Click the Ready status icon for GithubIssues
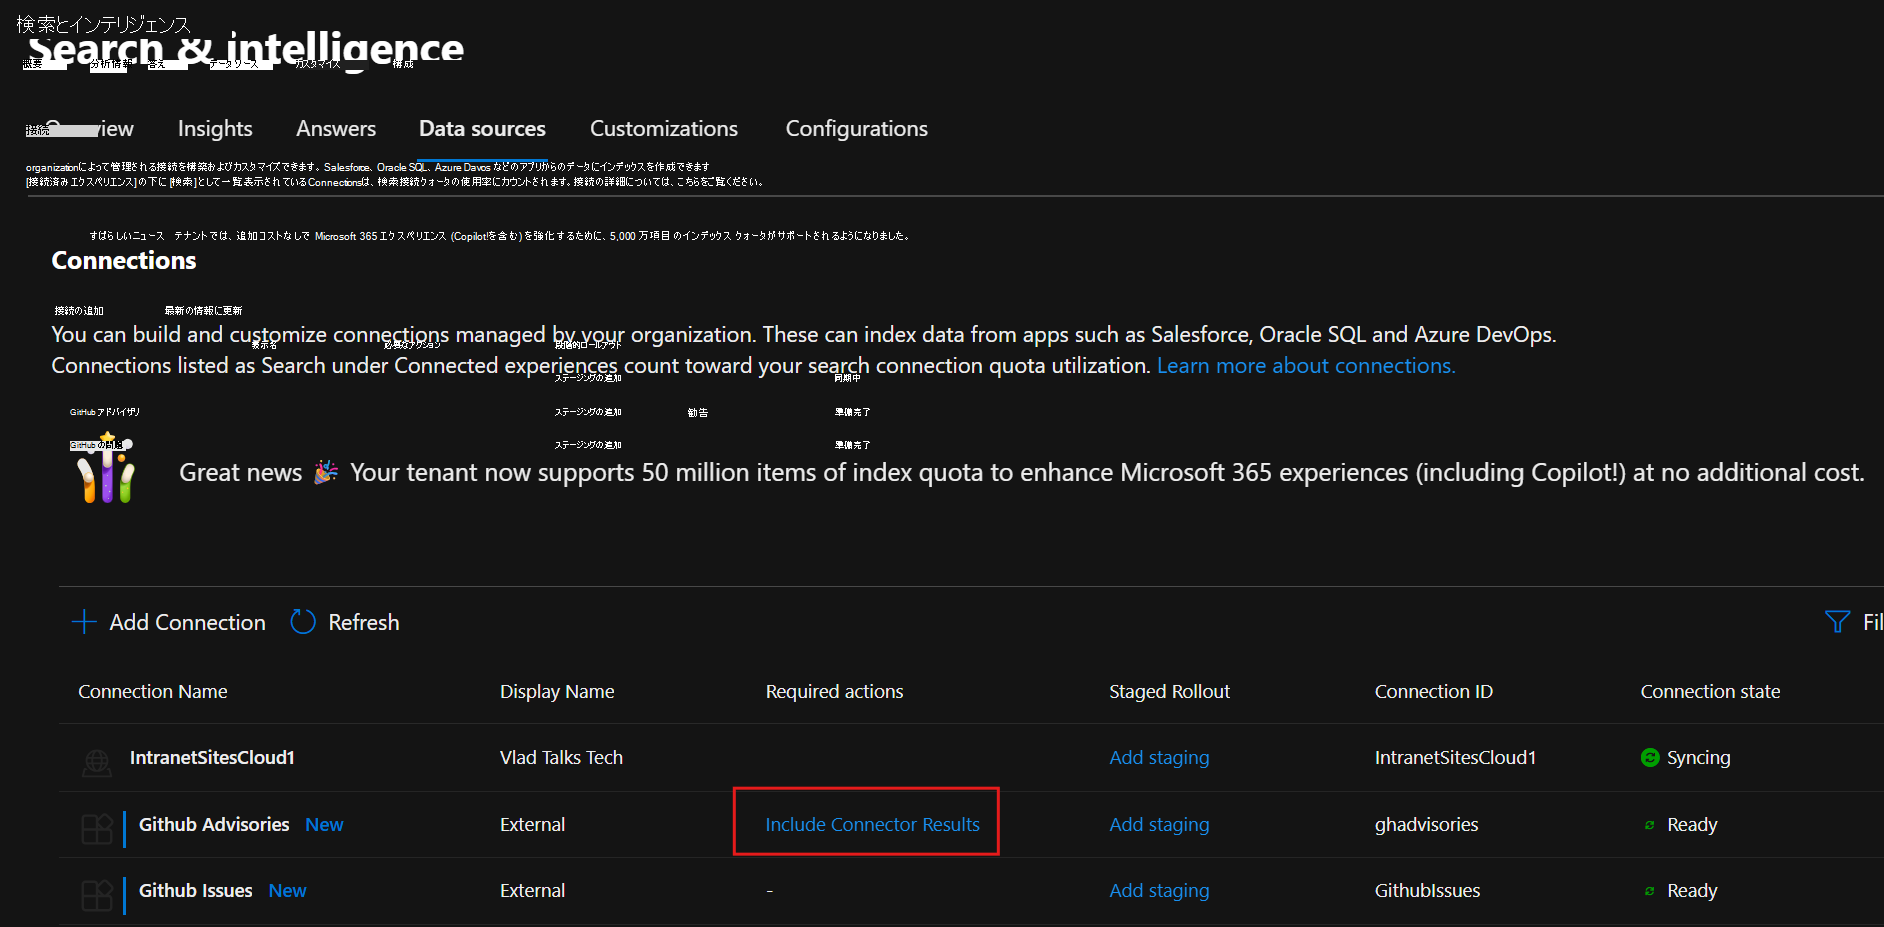1884x927 pixels. pos(1649,891)
